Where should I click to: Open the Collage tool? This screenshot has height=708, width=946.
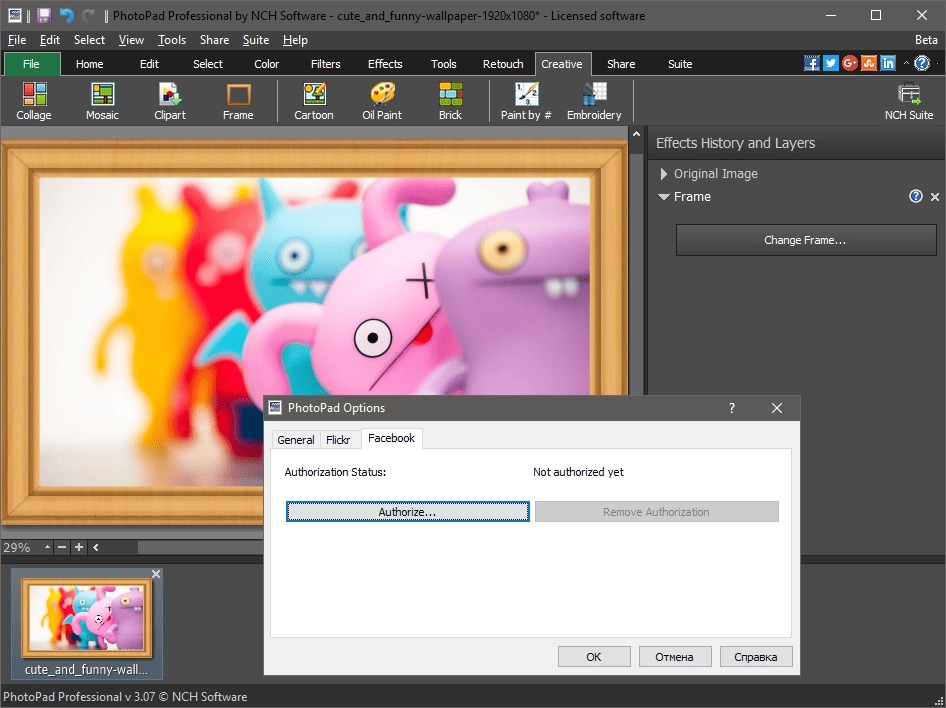coord(34,101)
